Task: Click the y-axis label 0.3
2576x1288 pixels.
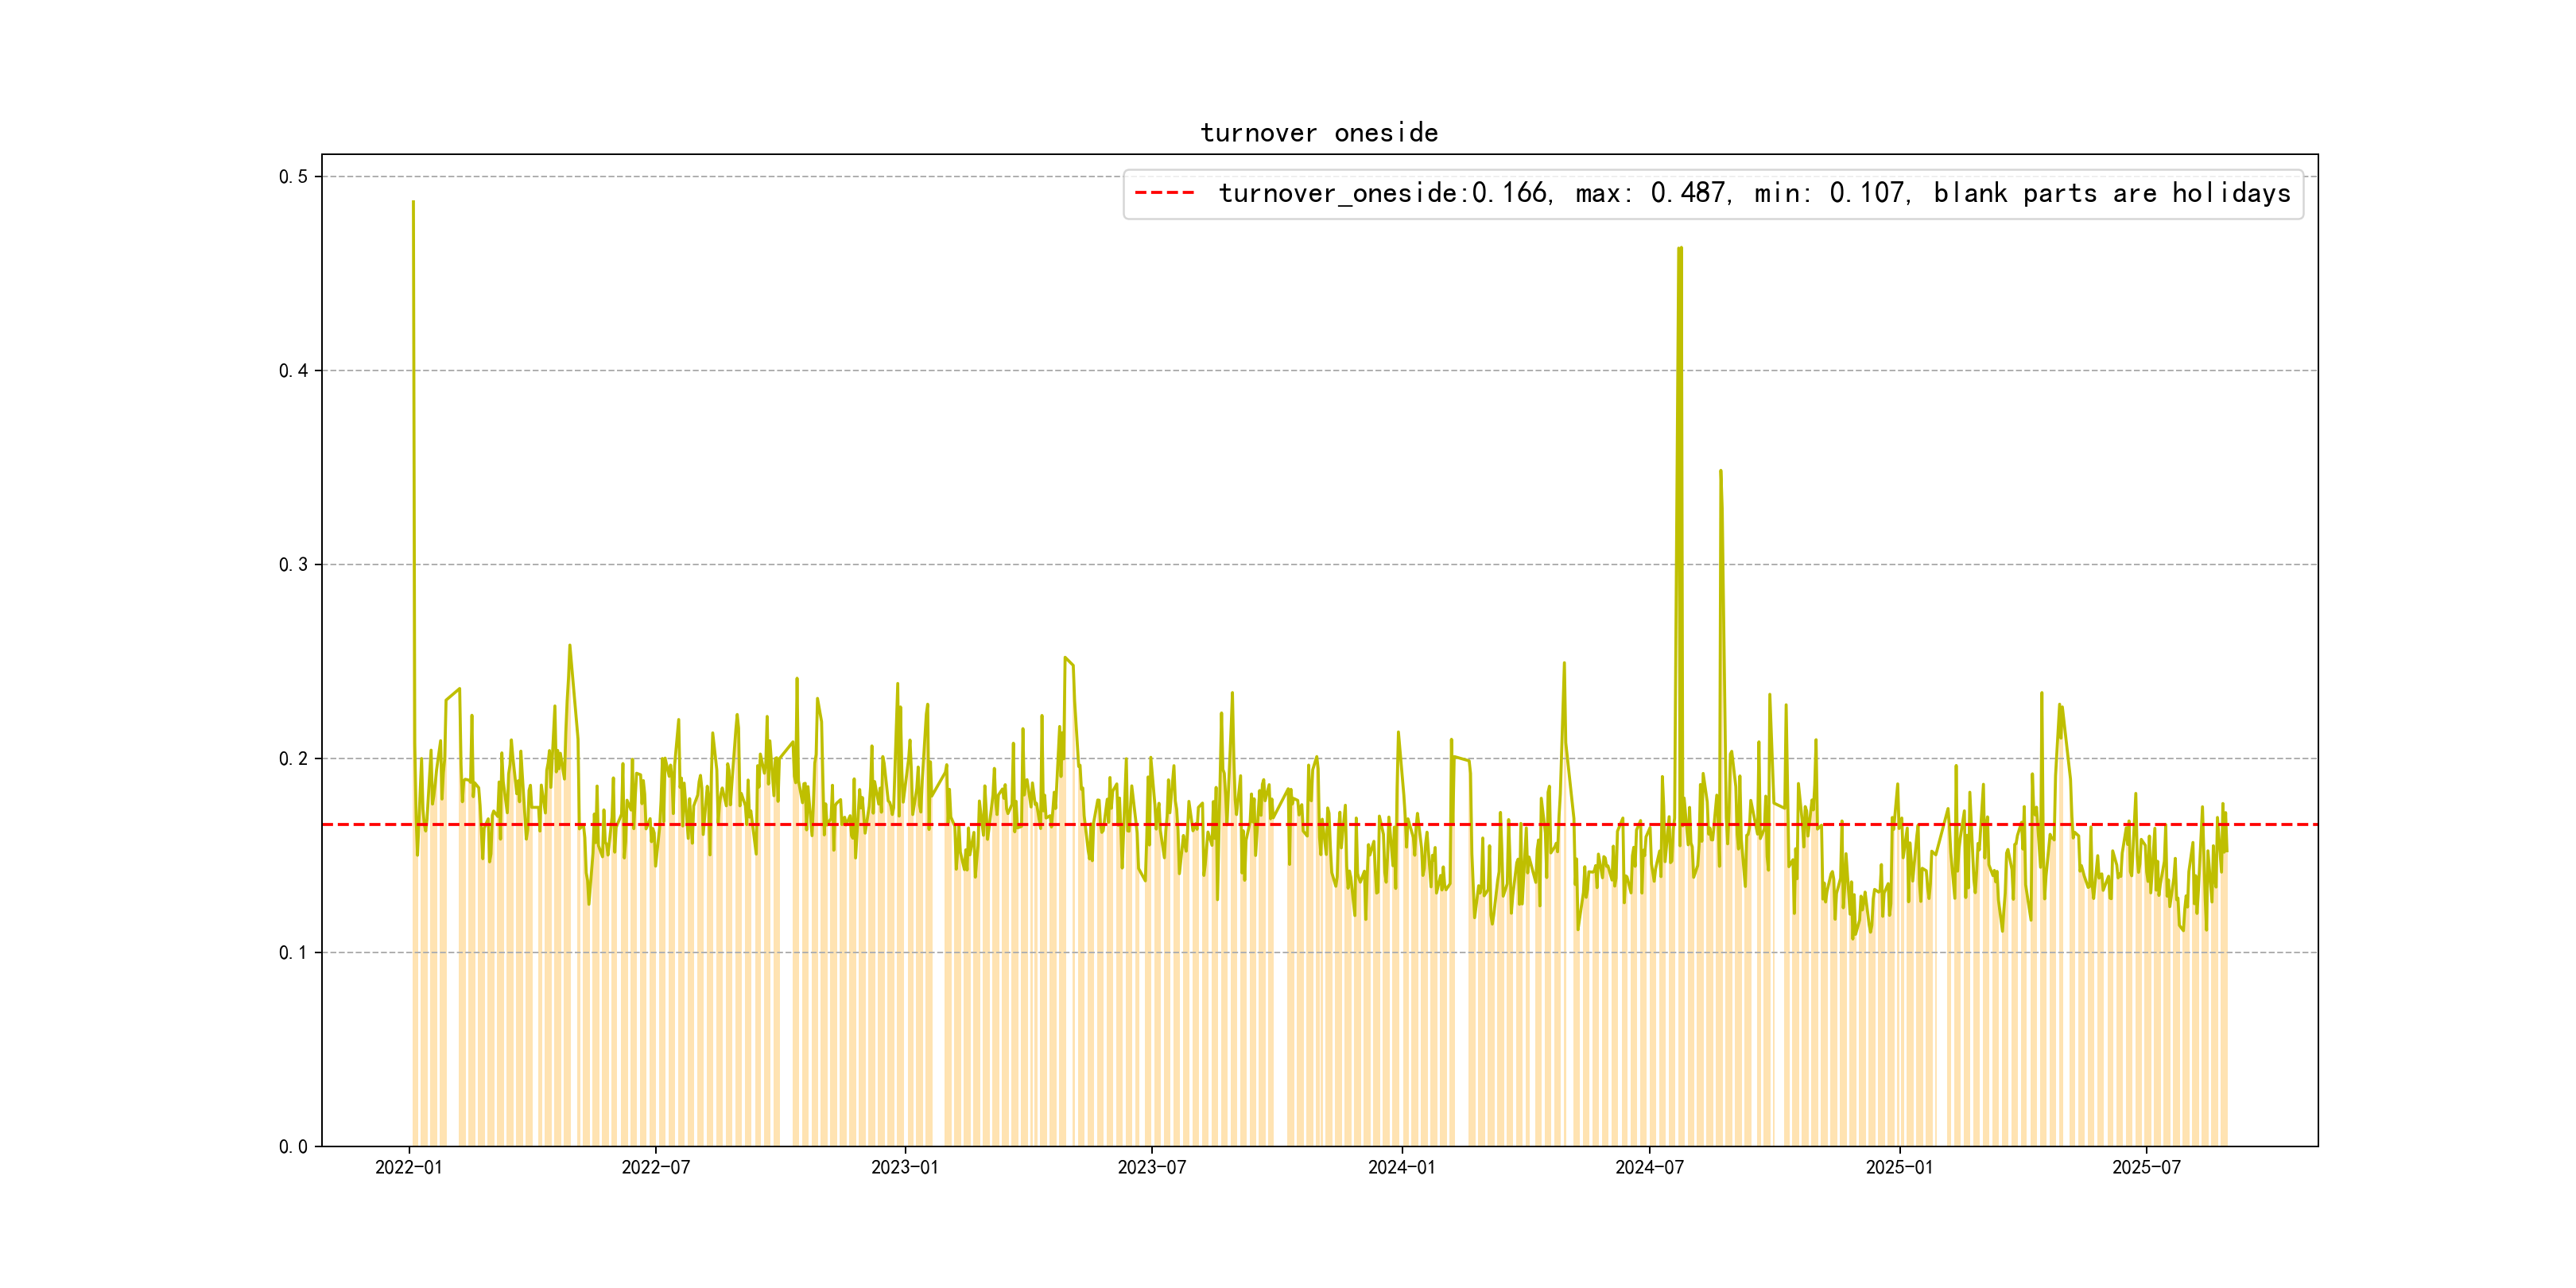Action: (293, 565)
